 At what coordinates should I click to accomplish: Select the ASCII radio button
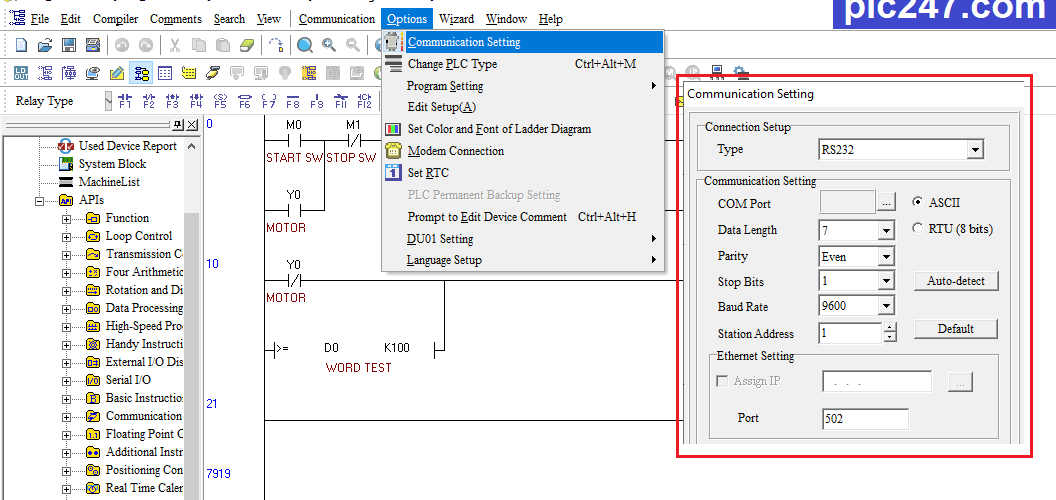pyautogui.click(x=917, y=202)
